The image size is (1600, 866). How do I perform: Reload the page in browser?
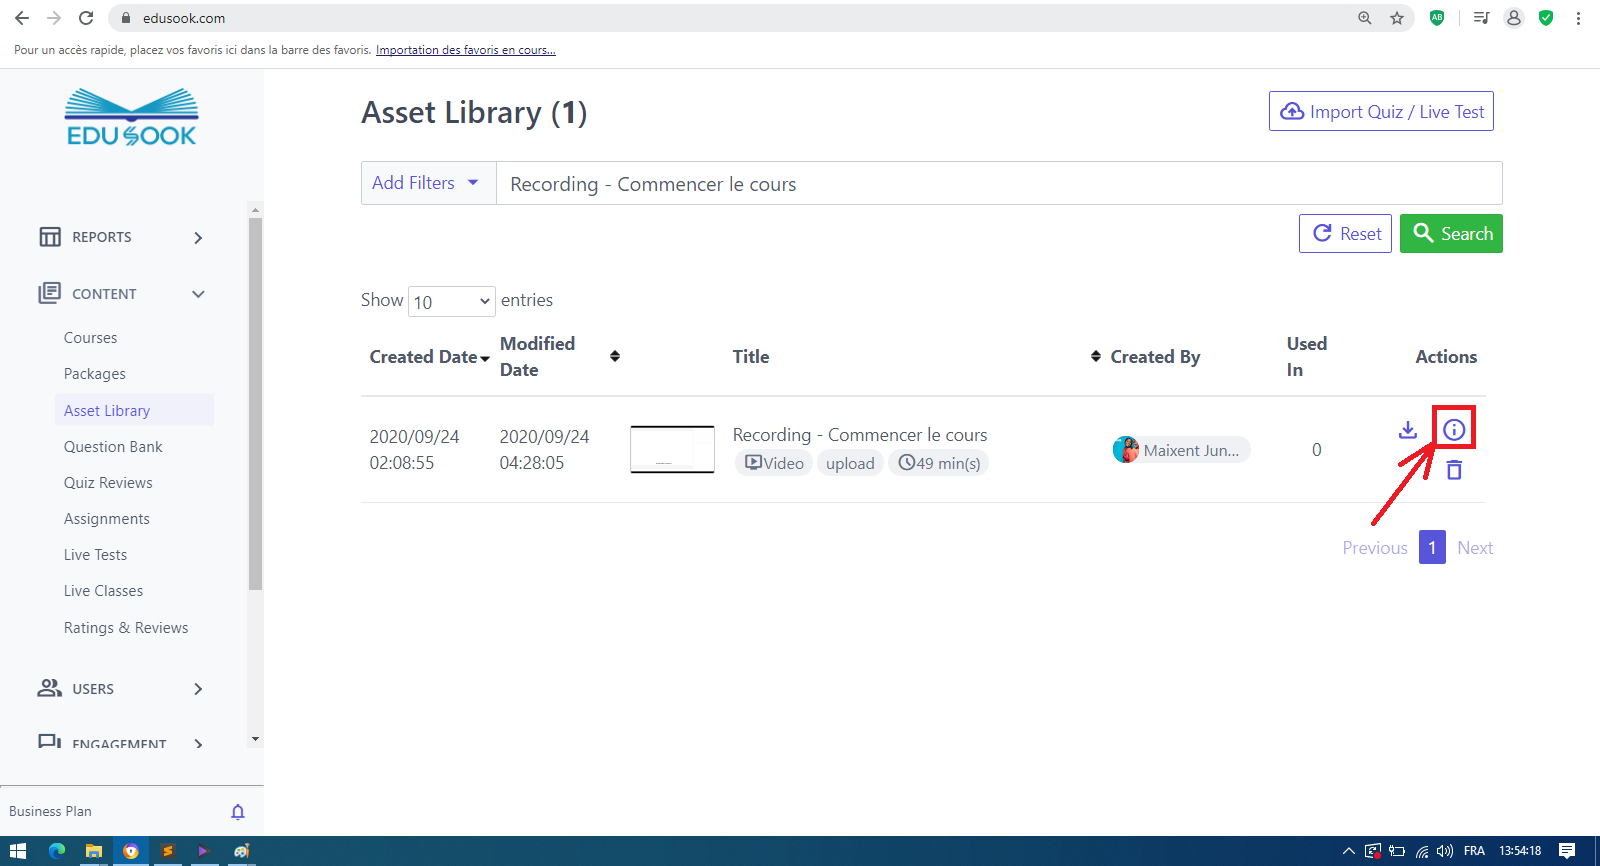coord(86,18)
